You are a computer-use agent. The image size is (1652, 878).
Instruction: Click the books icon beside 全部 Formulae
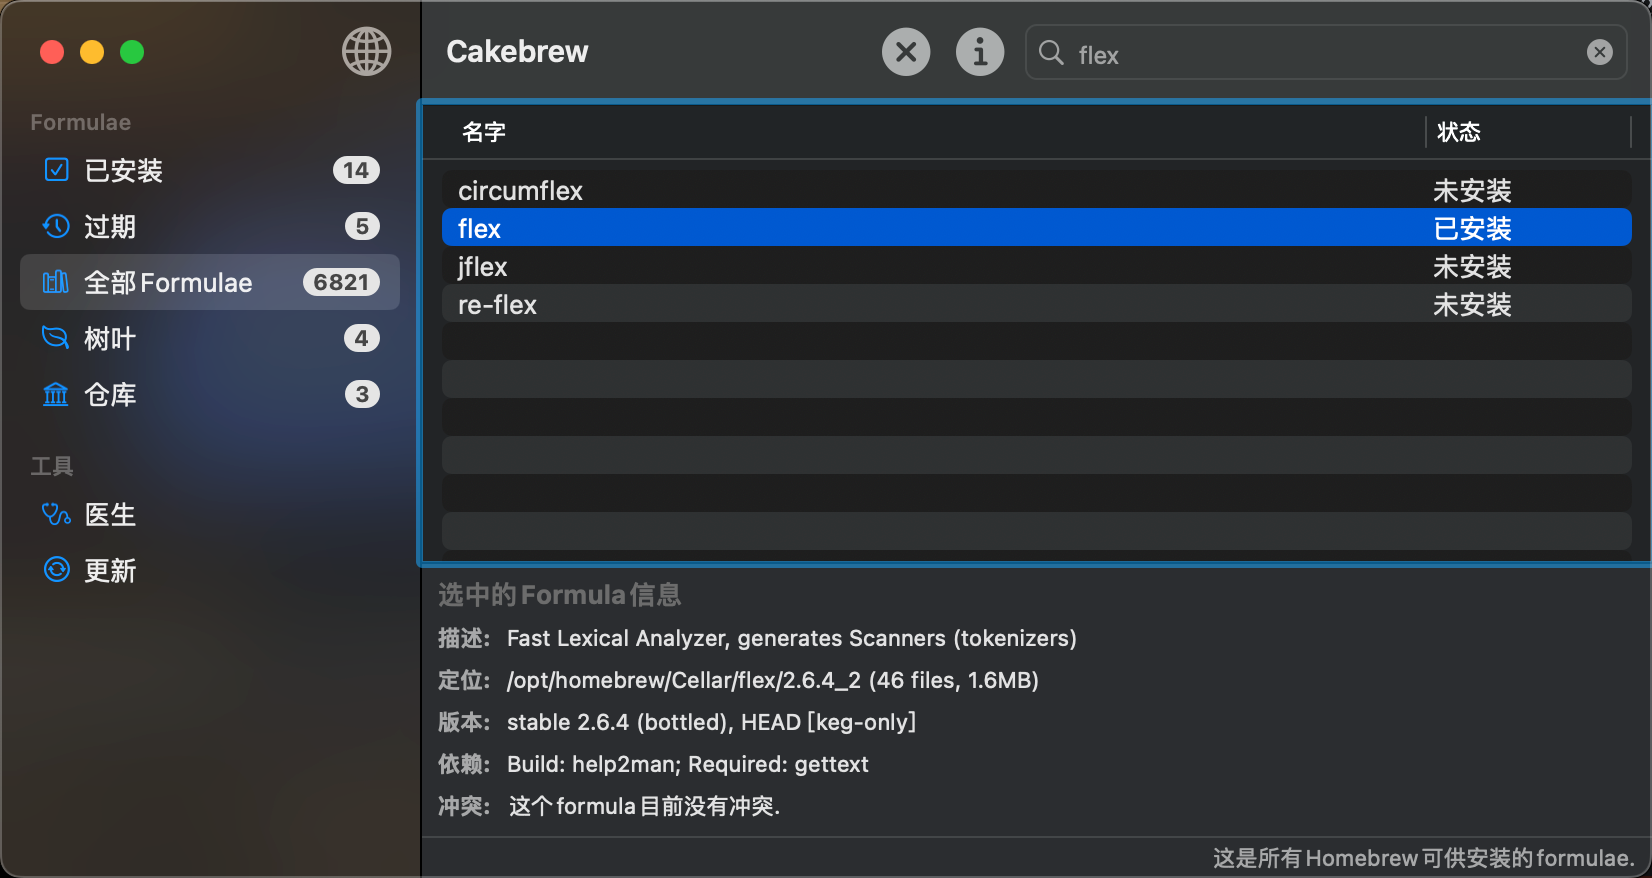point(56,282)
